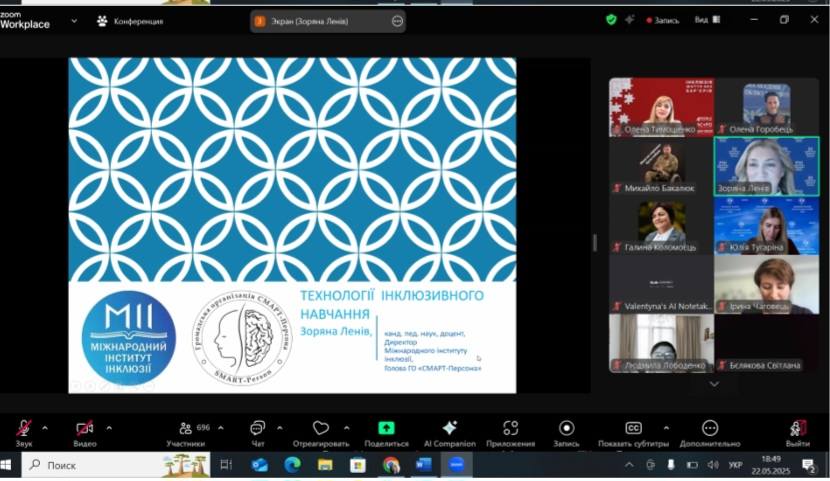Image resolution: width=830 pixels, height=481 pixels.
Task: Open the more options menu (Дополнительно)
Action: [709, 429]
